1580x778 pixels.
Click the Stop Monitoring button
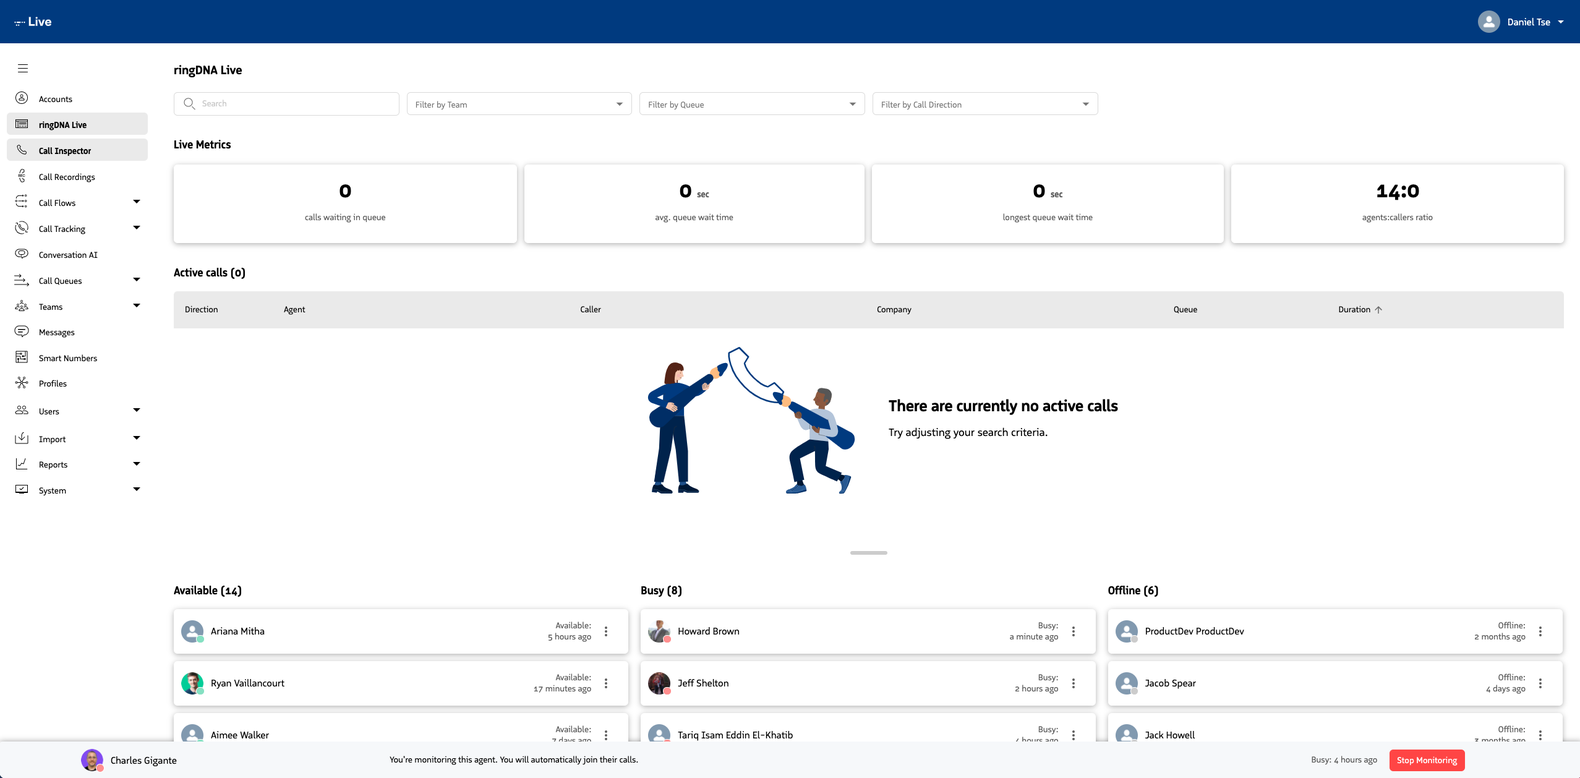tap(1427, 761)
